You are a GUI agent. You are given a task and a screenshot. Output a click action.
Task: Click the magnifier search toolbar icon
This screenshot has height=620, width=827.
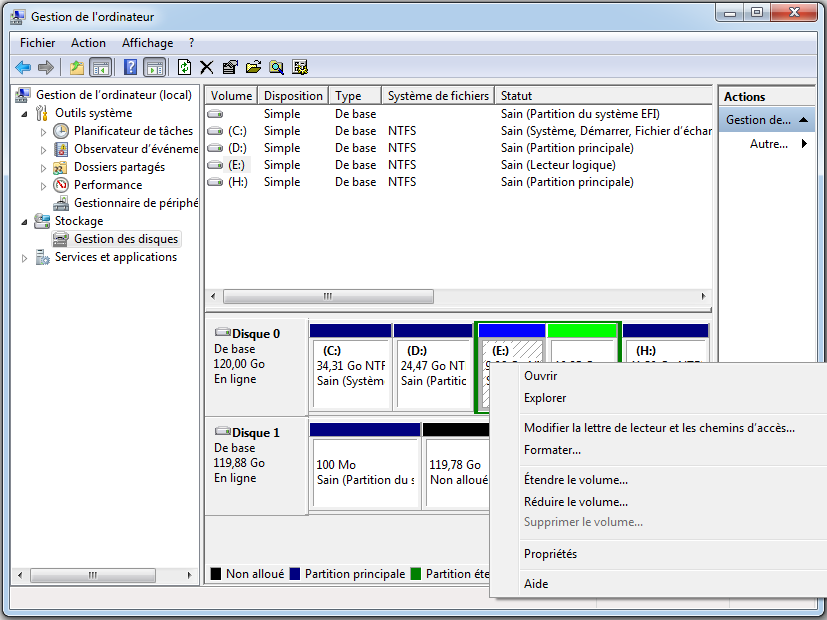(x=276, y=67)
